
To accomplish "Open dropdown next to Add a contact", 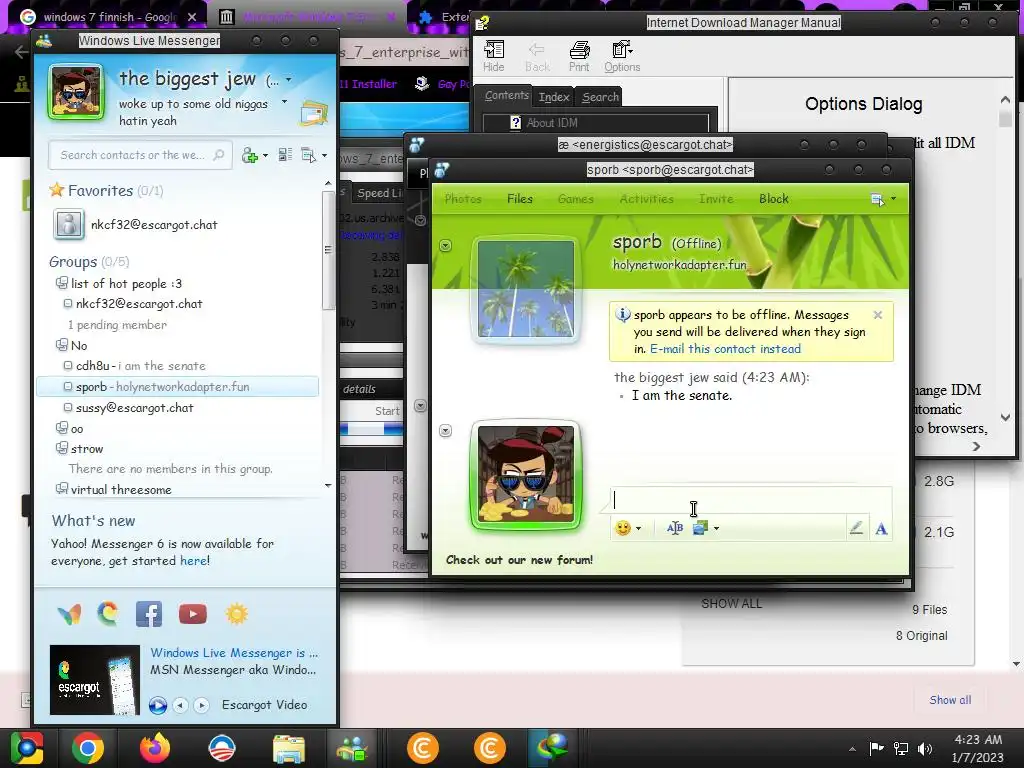I will 265,156.
